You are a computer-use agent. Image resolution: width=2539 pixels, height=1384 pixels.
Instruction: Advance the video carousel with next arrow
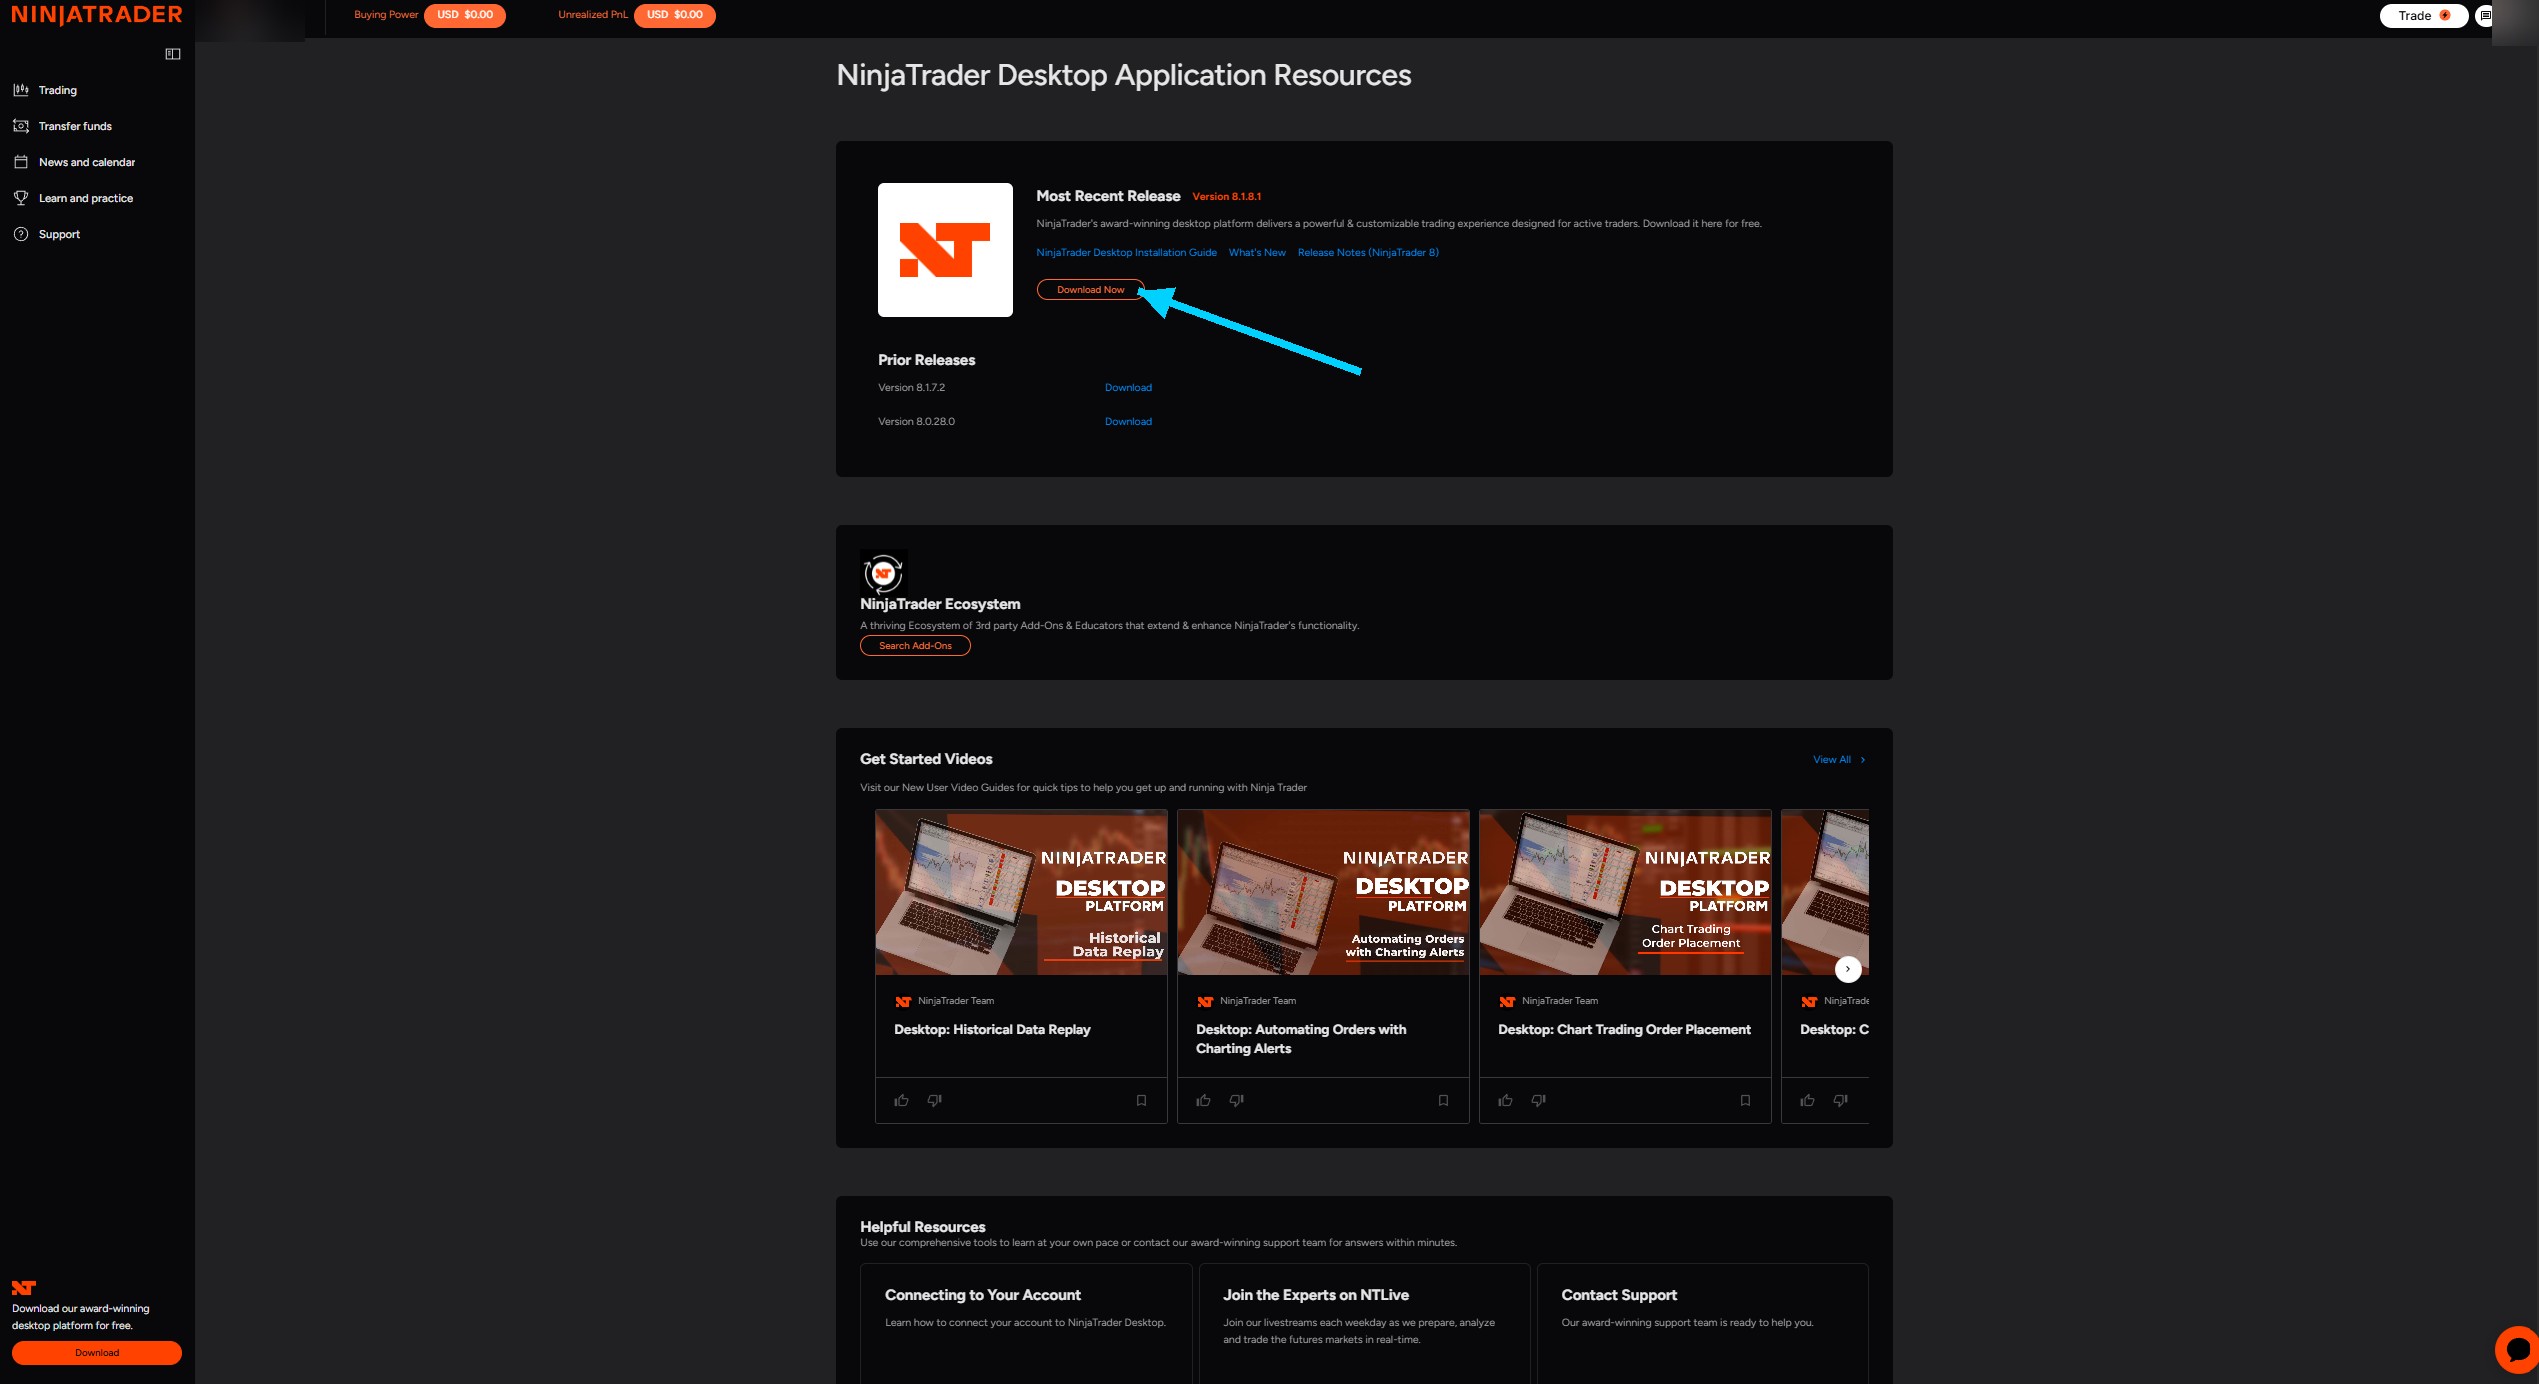(x=1848, y=969)
